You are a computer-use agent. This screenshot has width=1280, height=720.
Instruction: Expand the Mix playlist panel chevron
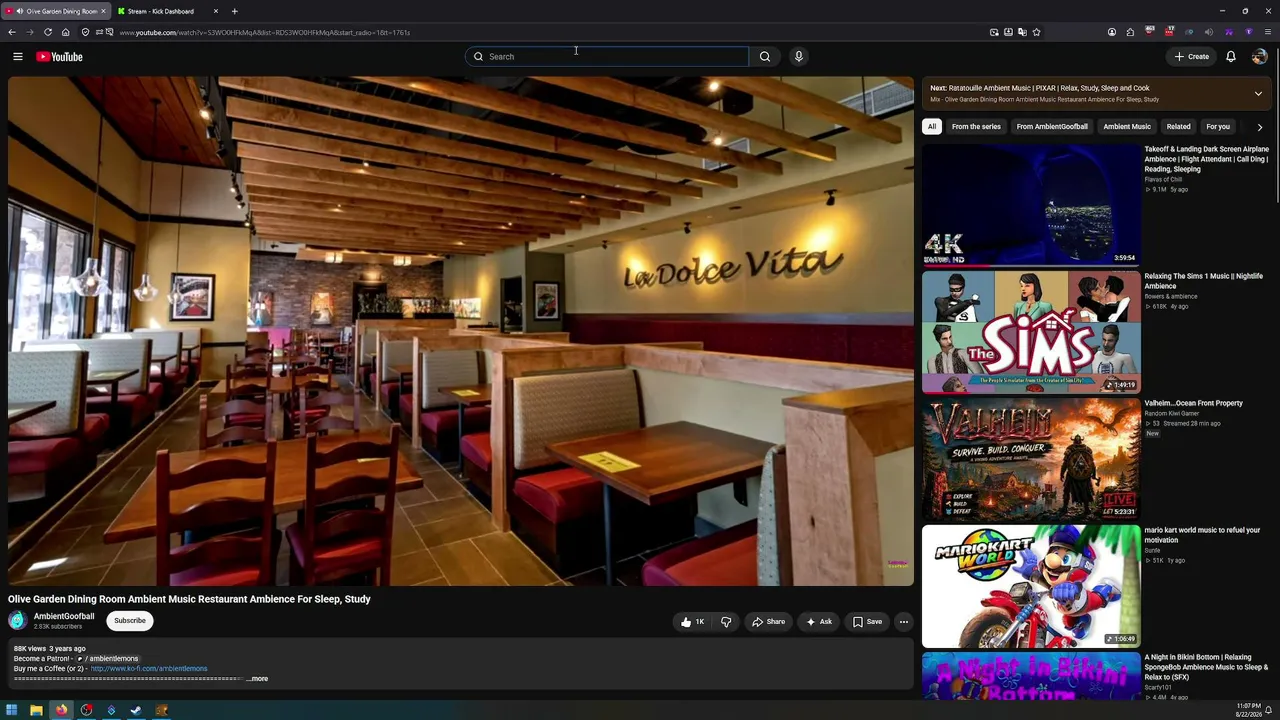coord(1258,93)
